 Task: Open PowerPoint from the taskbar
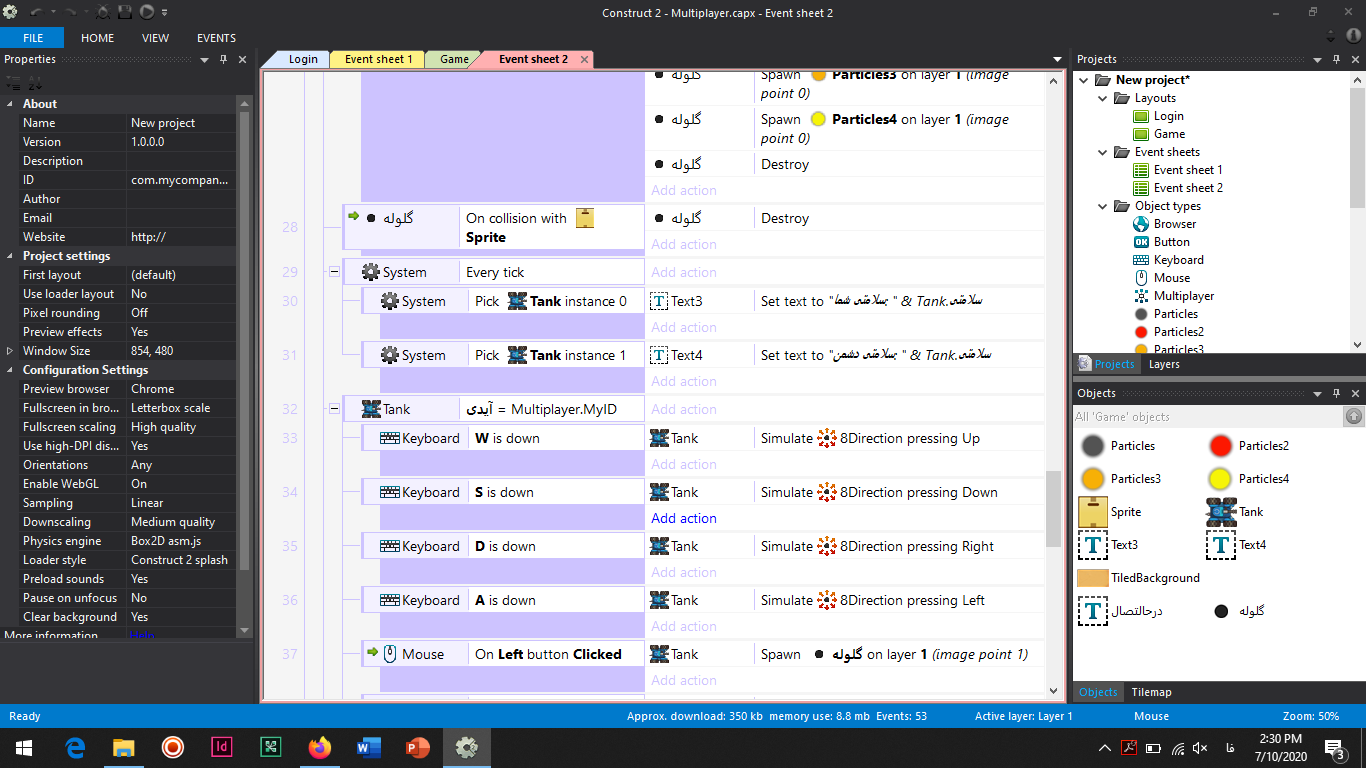click(x=417, y=747)
